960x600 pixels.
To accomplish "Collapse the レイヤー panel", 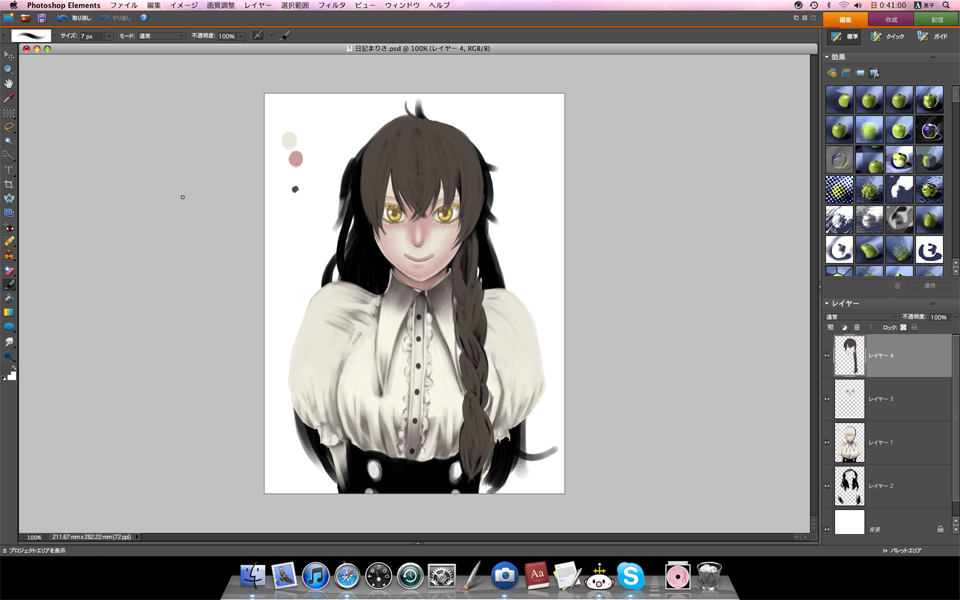I will pos(827,303).
